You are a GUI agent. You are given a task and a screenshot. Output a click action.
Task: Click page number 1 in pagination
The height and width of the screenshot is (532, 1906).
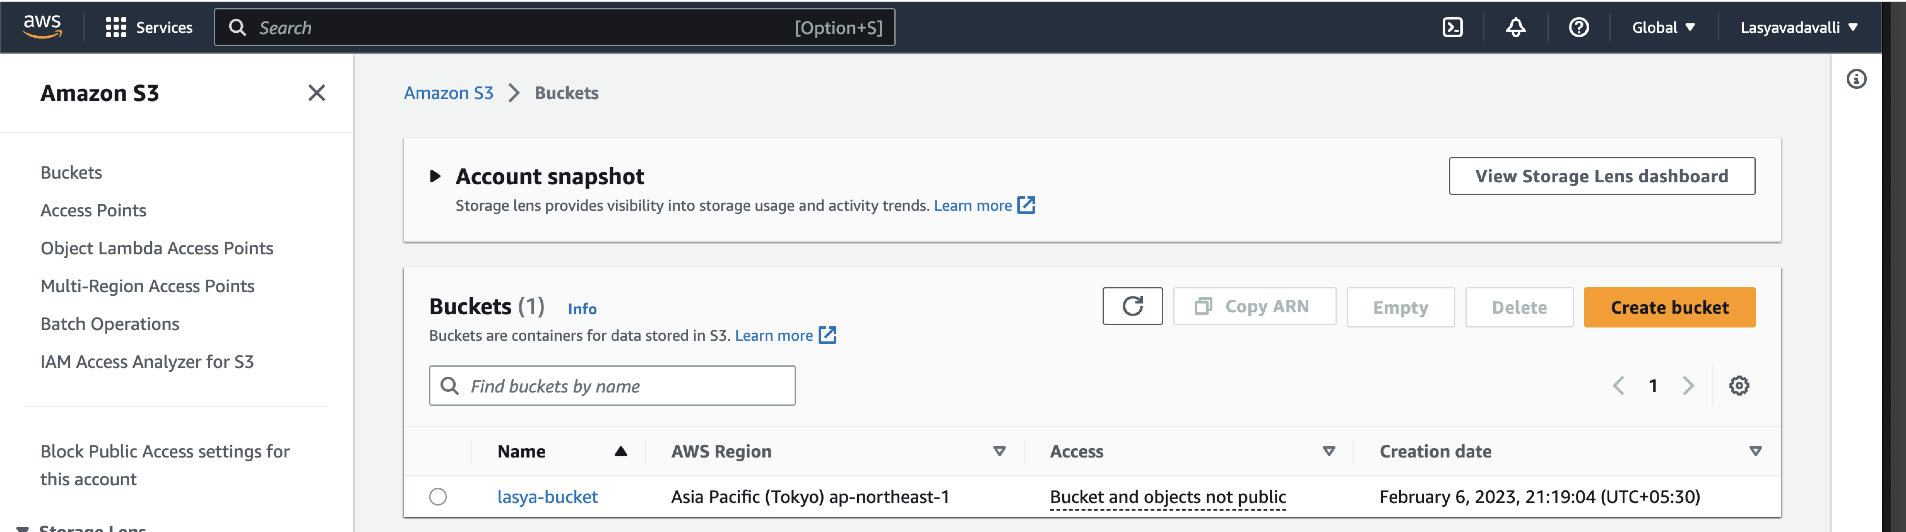pyautogui.click(x=1653, y=386)
